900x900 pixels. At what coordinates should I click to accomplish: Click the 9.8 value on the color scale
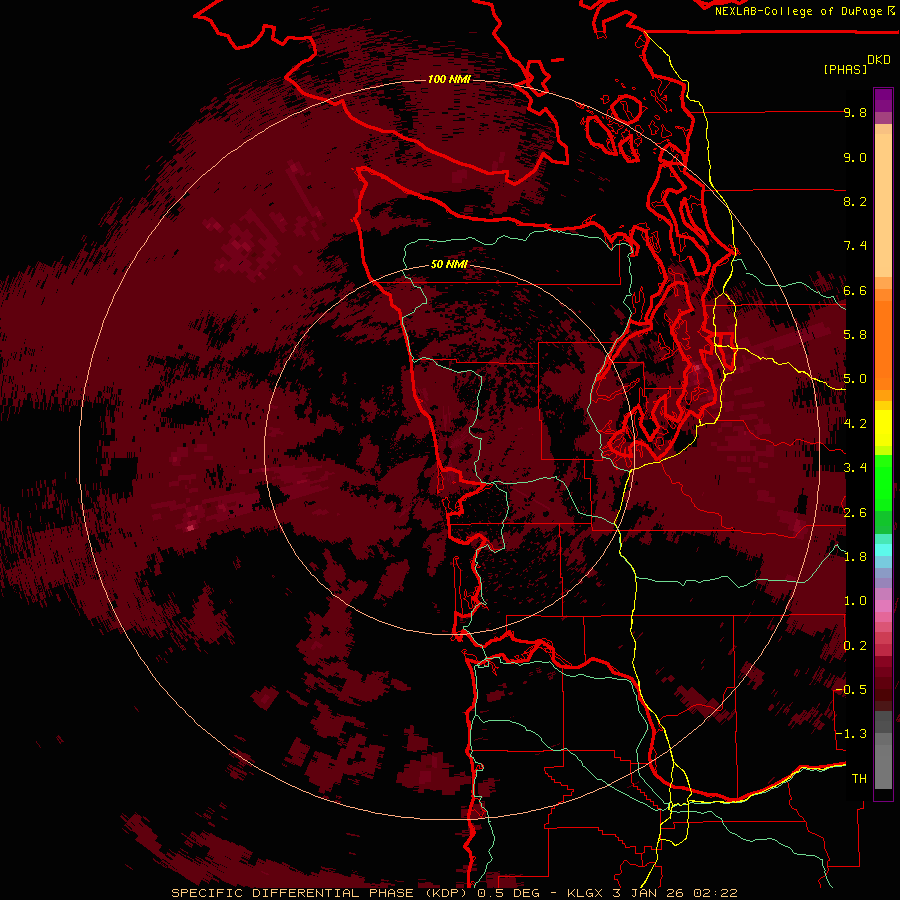point(855,113)
